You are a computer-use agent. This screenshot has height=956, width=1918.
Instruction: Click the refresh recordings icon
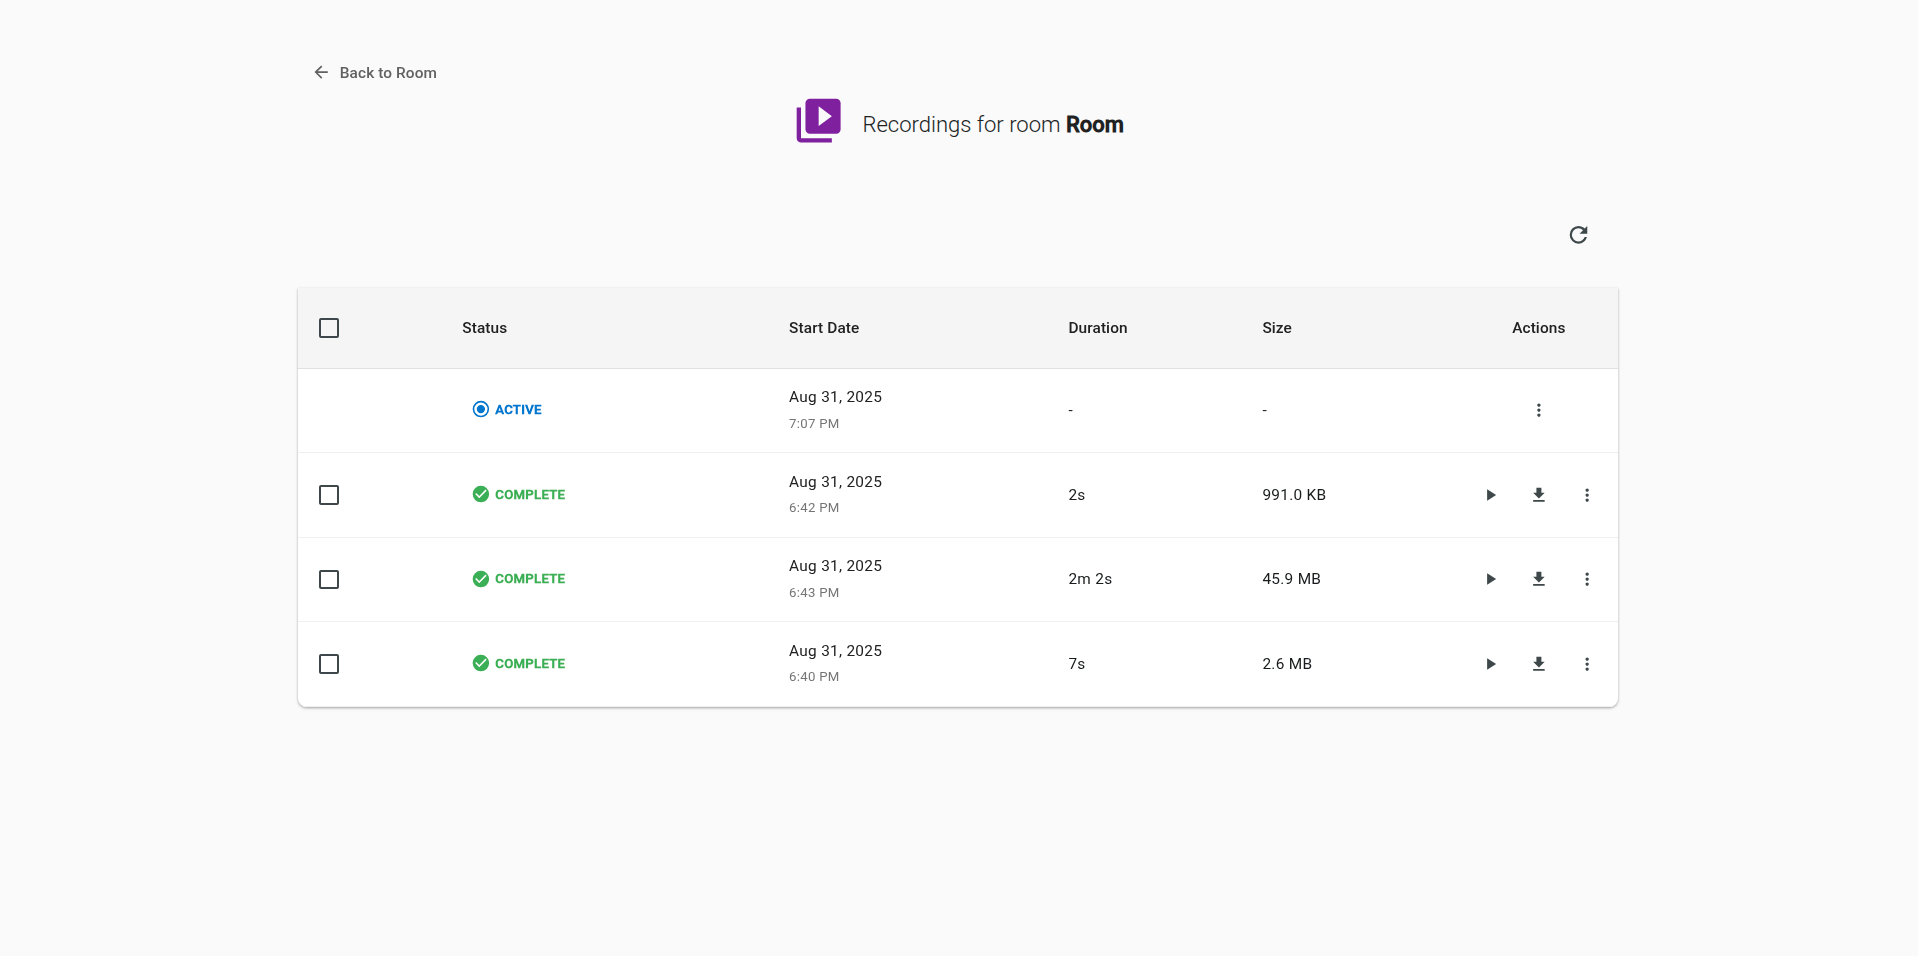(1578, 235)
